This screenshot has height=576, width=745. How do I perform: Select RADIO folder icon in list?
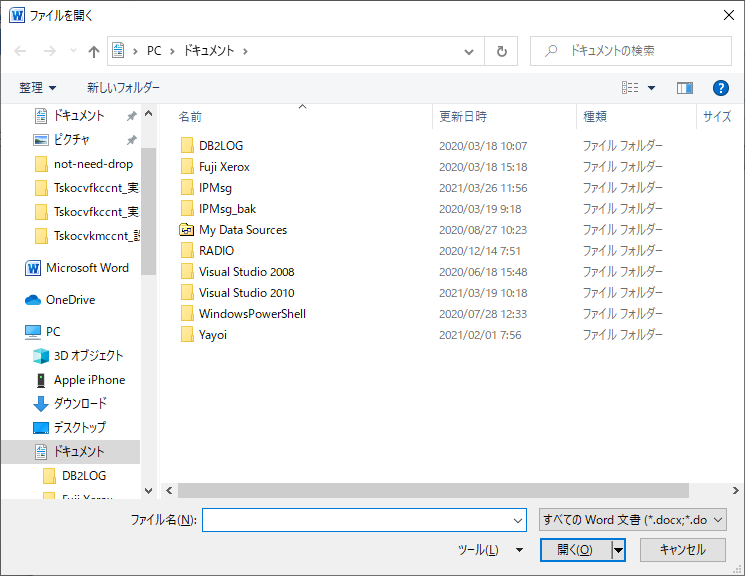coord(187,250)
